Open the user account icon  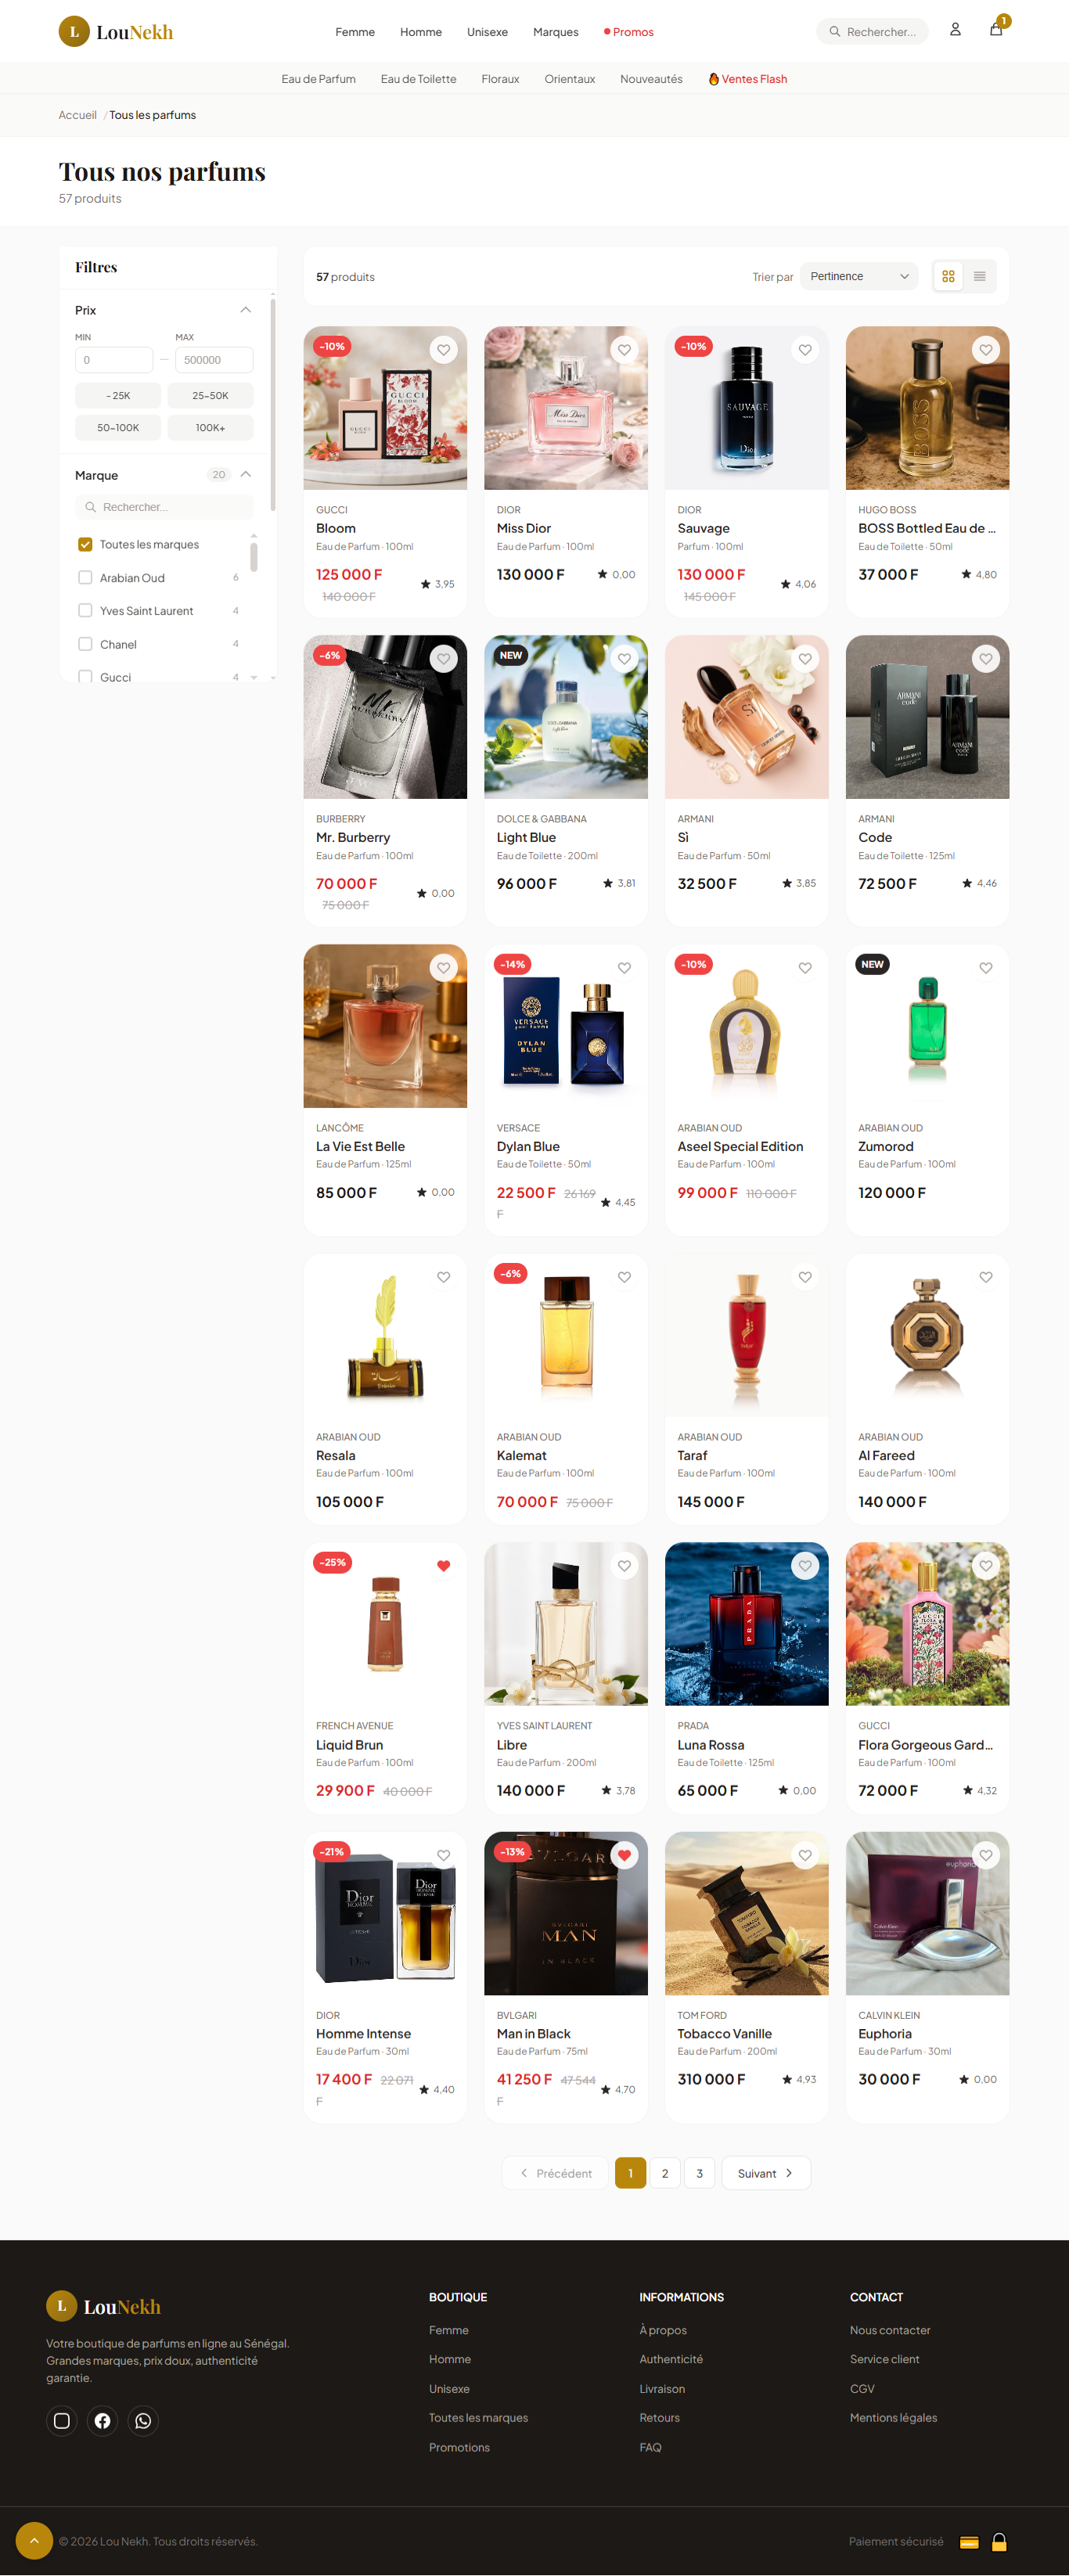(x=955, y=30)
